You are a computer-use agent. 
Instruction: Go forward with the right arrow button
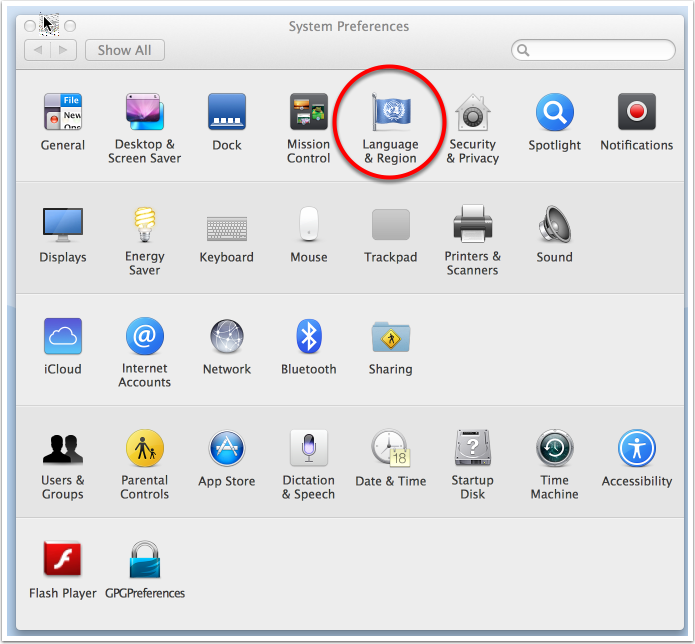point(63,50)
